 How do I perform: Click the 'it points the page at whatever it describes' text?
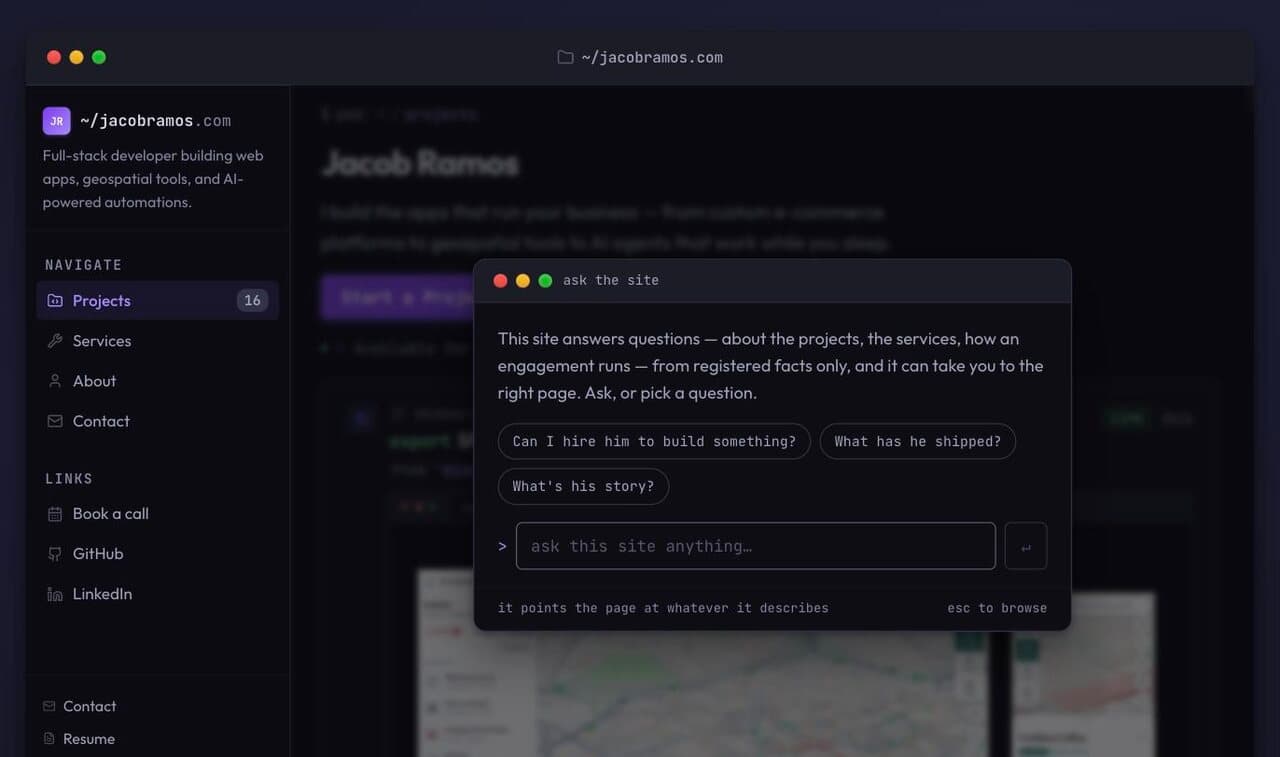click(x=663, y=608)
